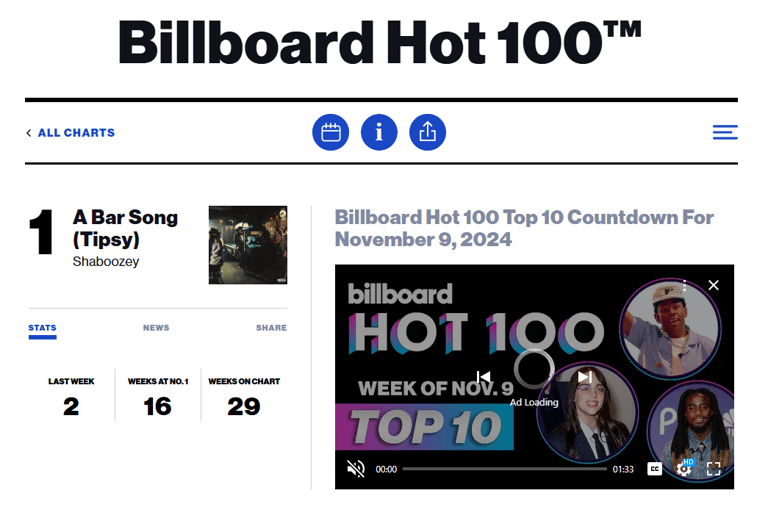
Task: Skip to next video
Action: tap(586, 377)
